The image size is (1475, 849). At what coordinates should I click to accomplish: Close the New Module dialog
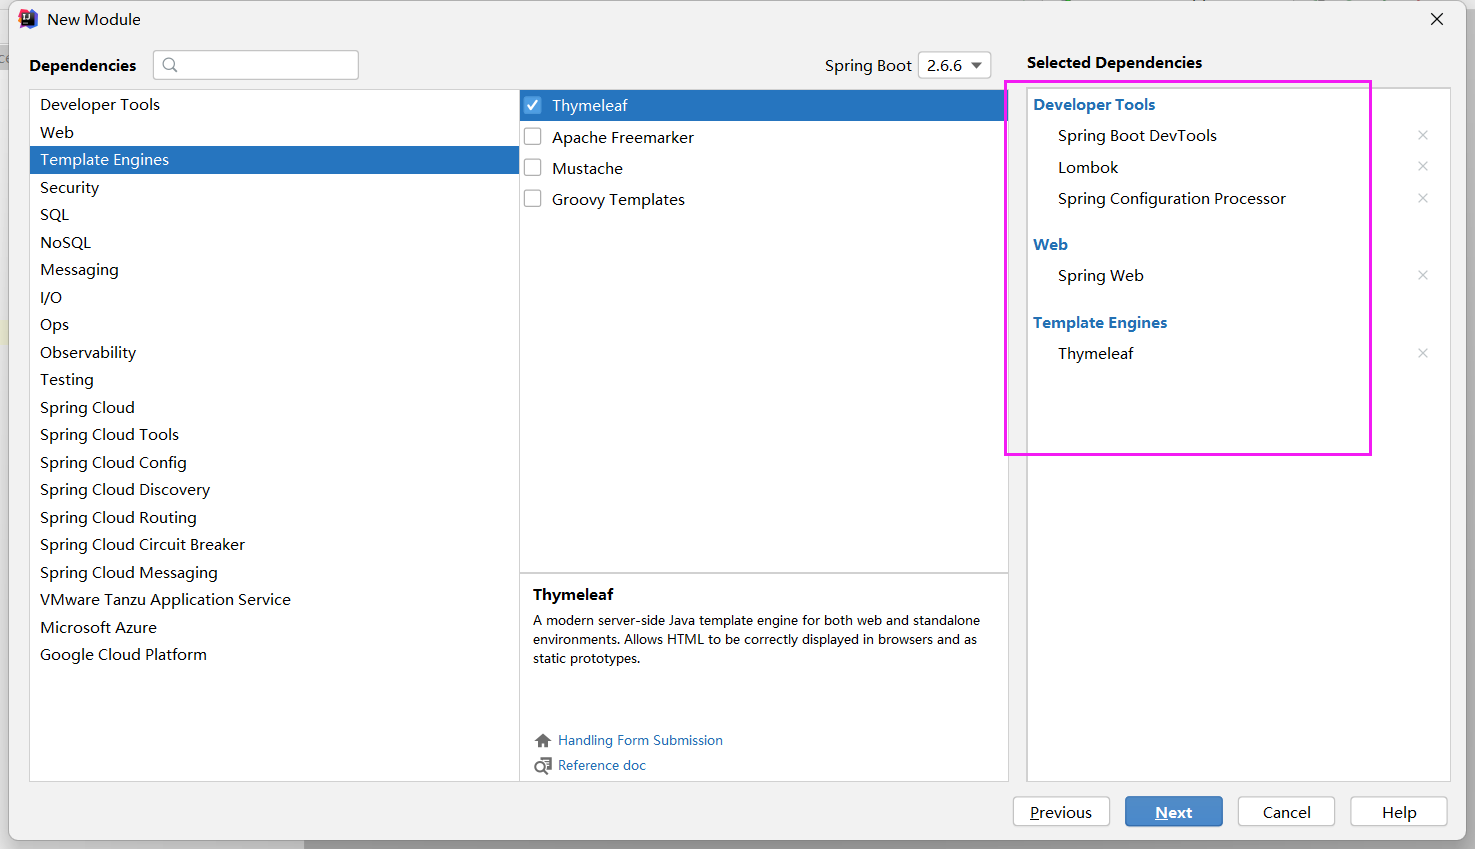click(1437, 19)
